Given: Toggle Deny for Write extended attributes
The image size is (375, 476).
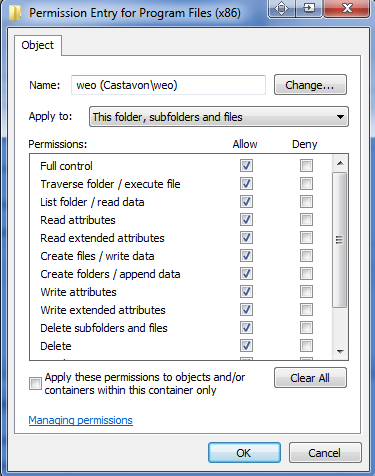Looking at the screenshot, I should tap(306, 310).
